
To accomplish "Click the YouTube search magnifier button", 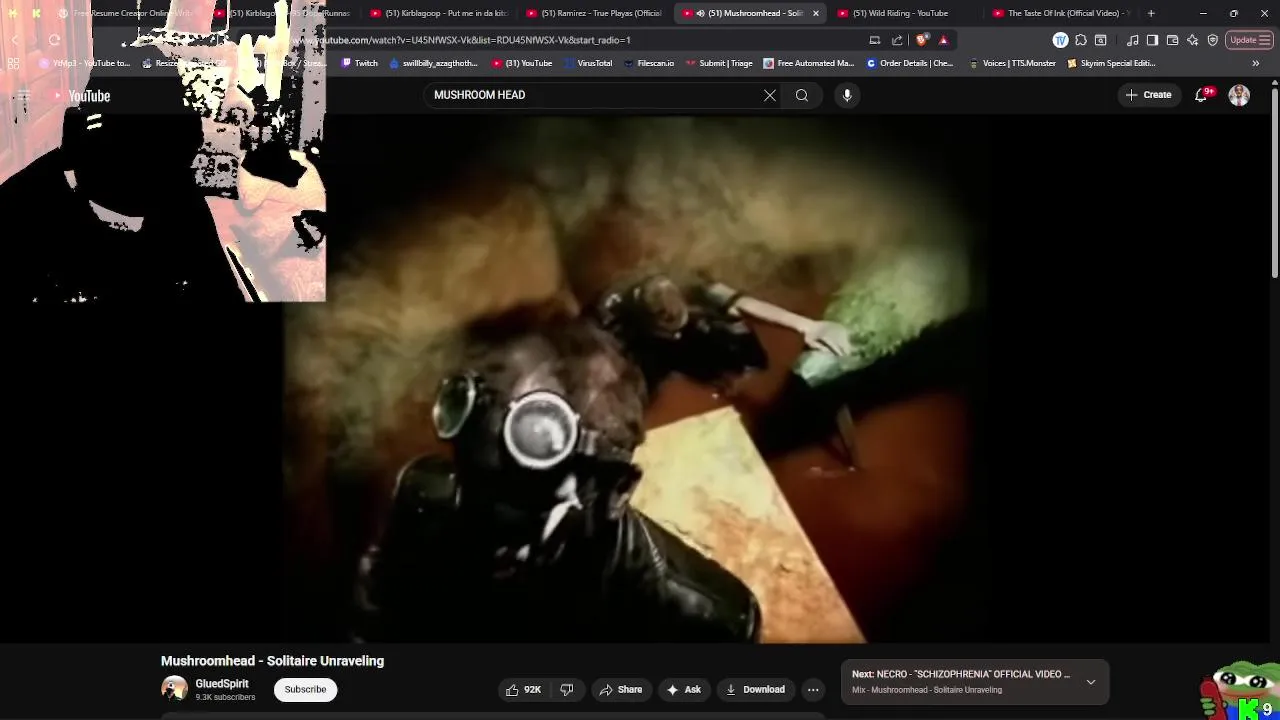I will [802, 95].
